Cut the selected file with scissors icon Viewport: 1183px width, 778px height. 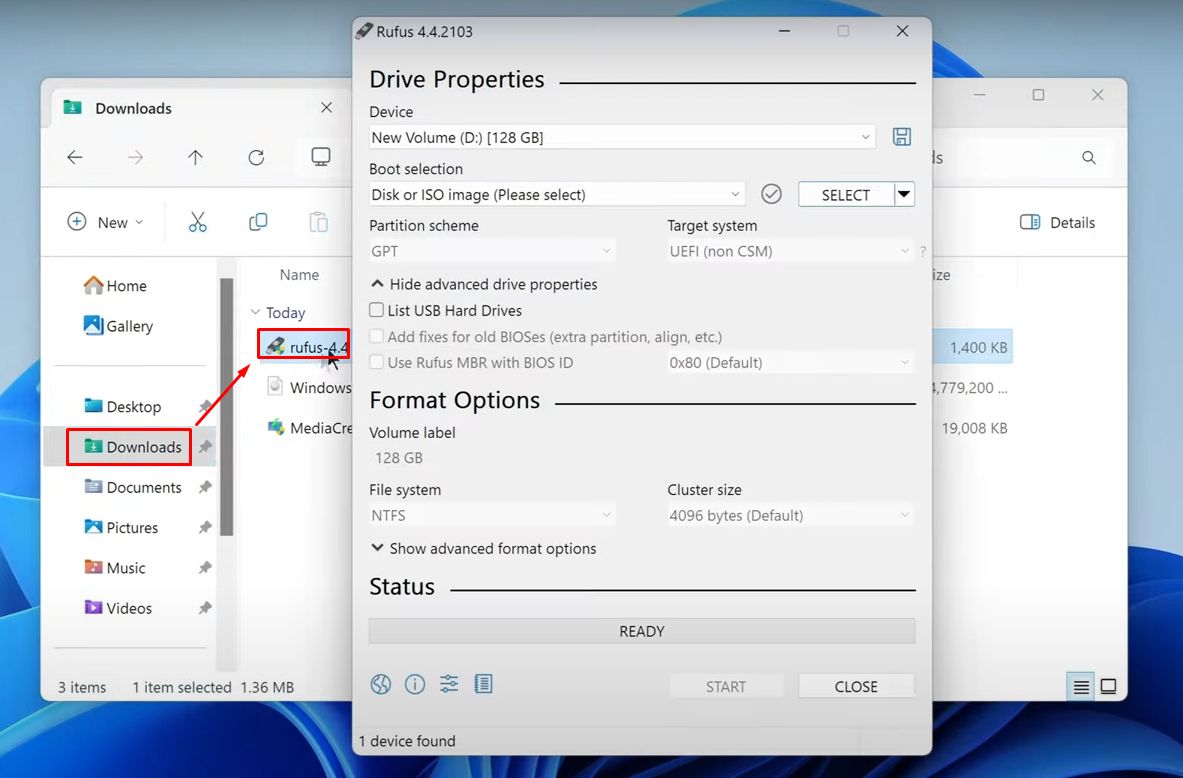click(198, 222)
